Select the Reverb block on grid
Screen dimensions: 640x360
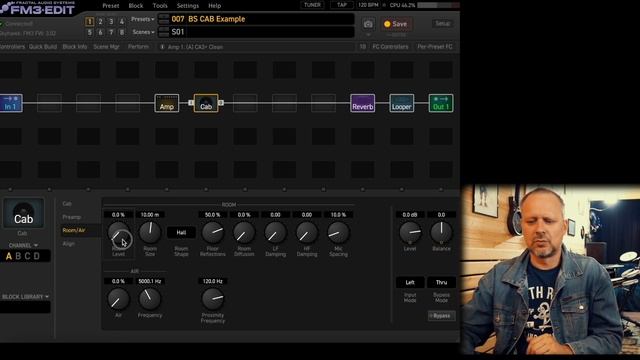[362, 103]
